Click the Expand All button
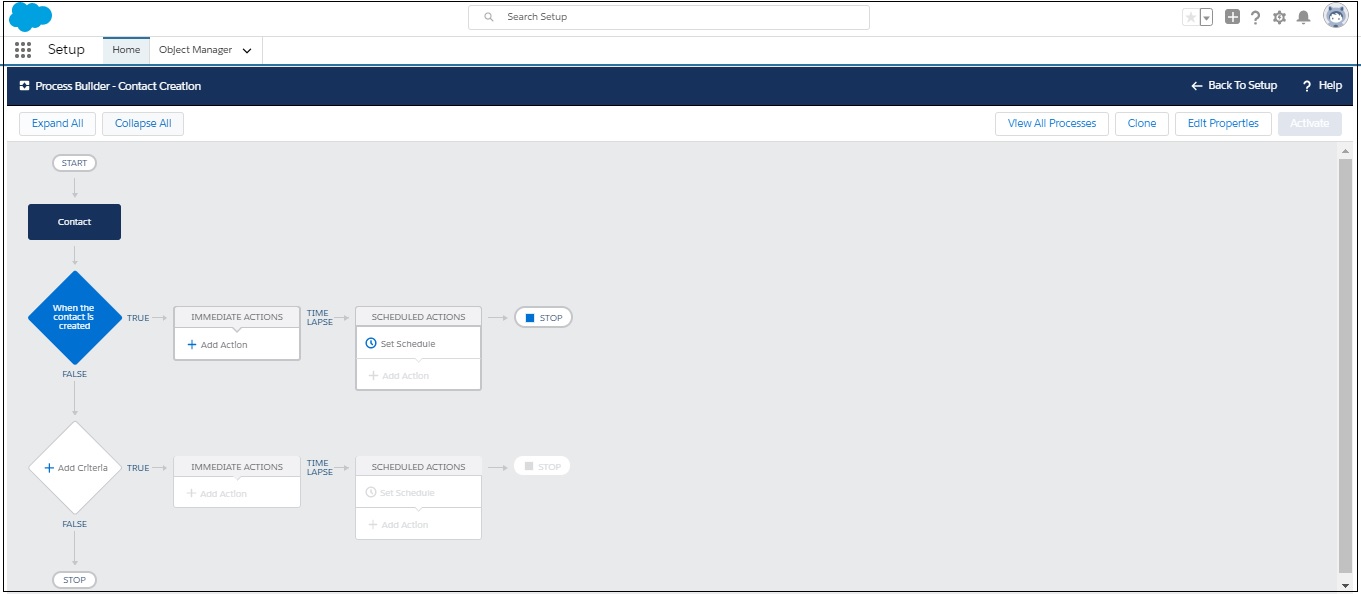1361x594 pixels. click(x=58, y=124)
